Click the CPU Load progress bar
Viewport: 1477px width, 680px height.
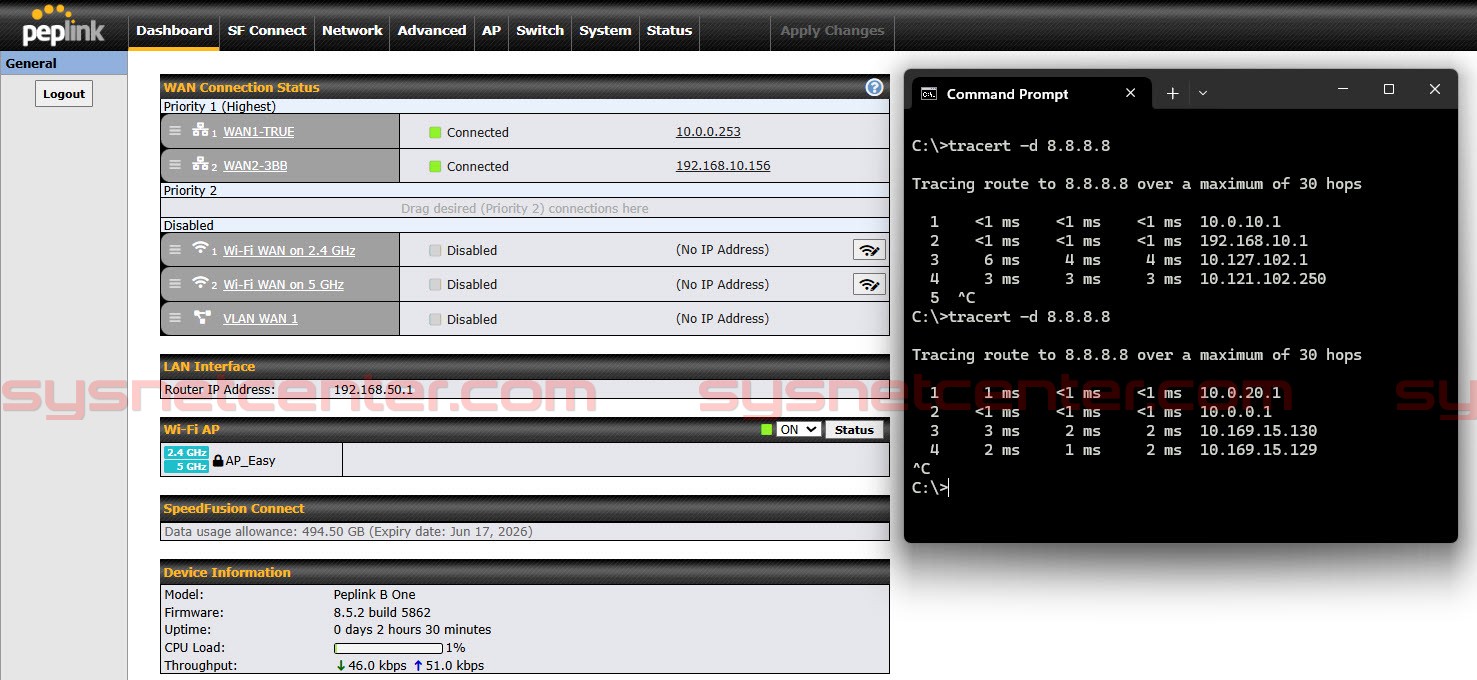point(388,648)
